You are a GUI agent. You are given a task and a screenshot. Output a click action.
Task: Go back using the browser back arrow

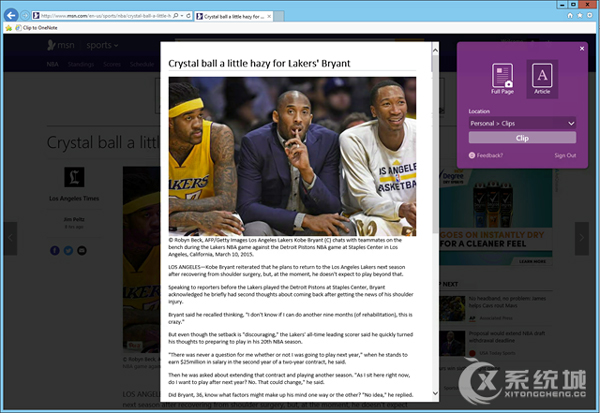click(x=11, y=15)
